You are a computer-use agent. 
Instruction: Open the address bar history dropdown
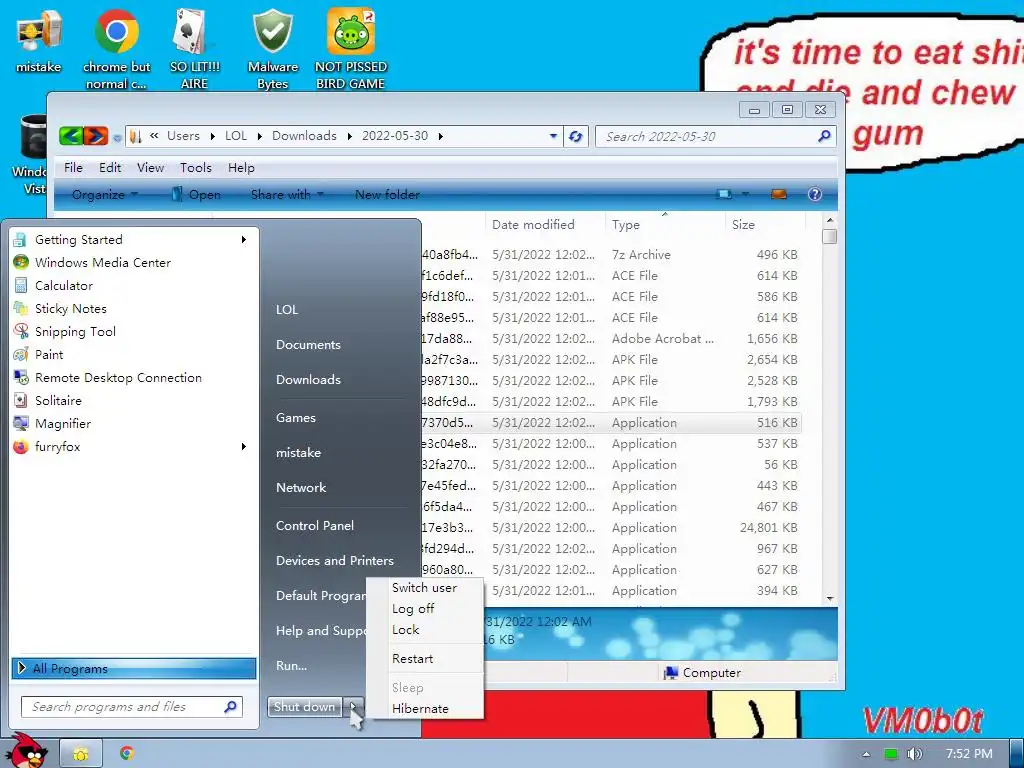pos(553,136)
